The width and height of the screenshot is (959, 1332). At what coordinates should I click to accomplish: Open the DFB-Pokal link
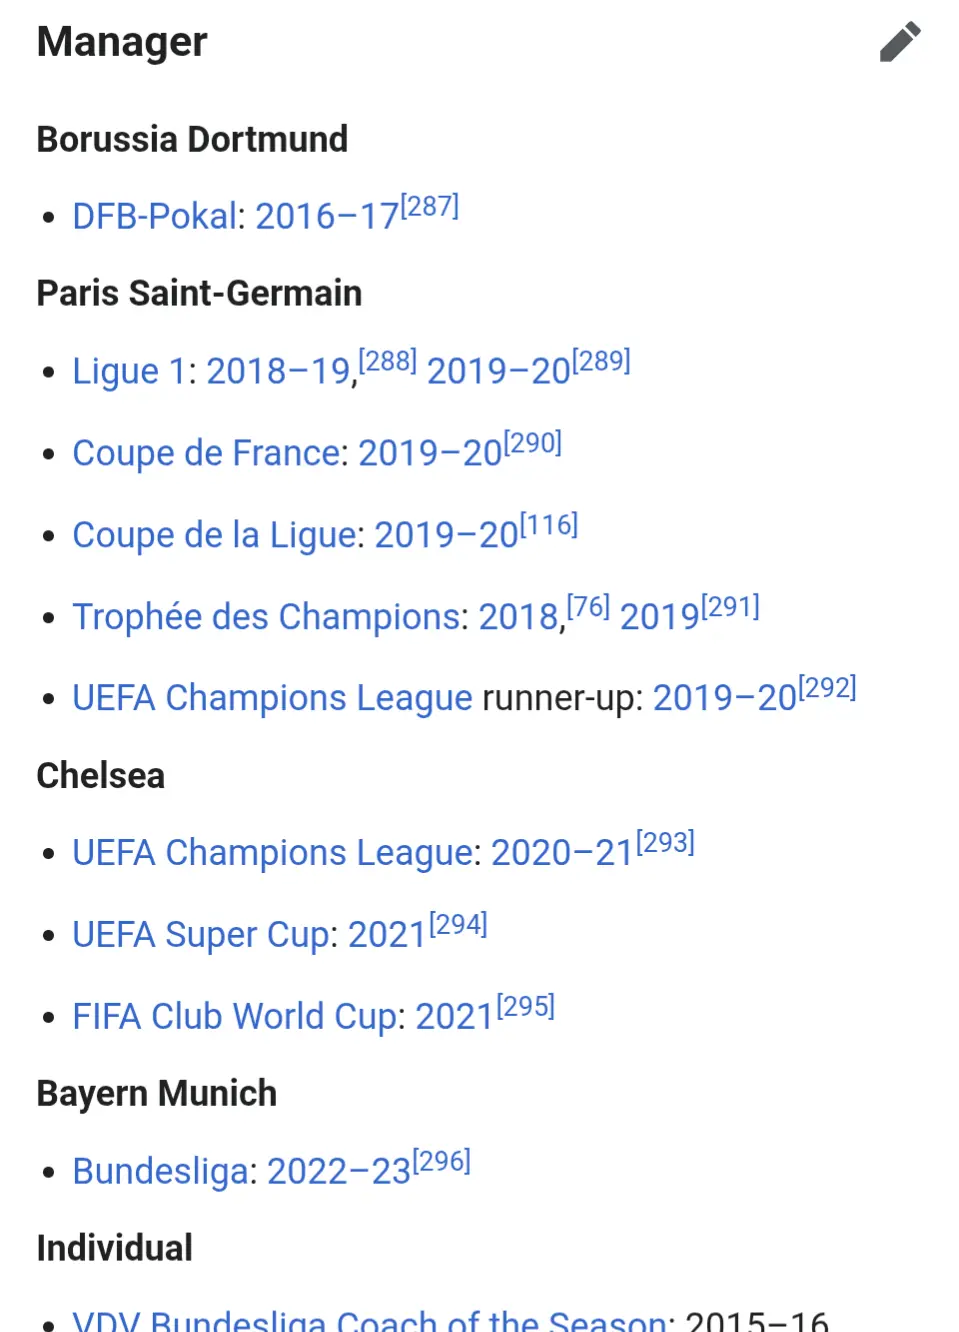pyautogui.click(x=155, y=216)
